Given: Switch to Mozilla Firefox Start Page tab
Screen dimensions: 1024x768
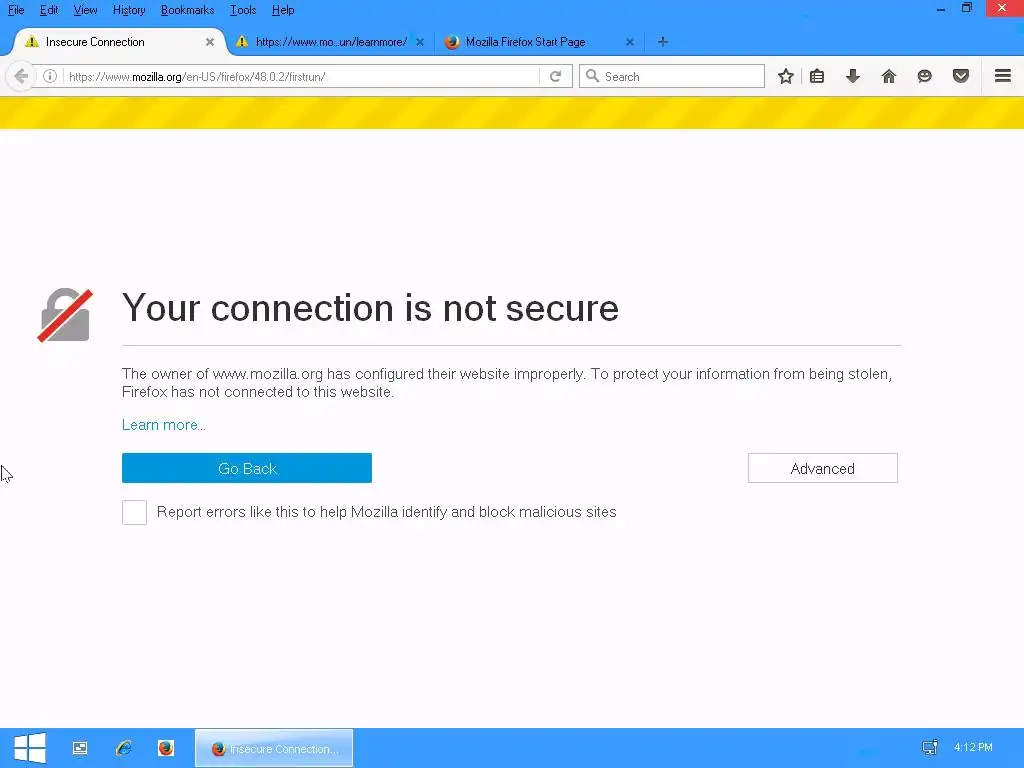Looking at the screenshot, I should tap(539, 42).
